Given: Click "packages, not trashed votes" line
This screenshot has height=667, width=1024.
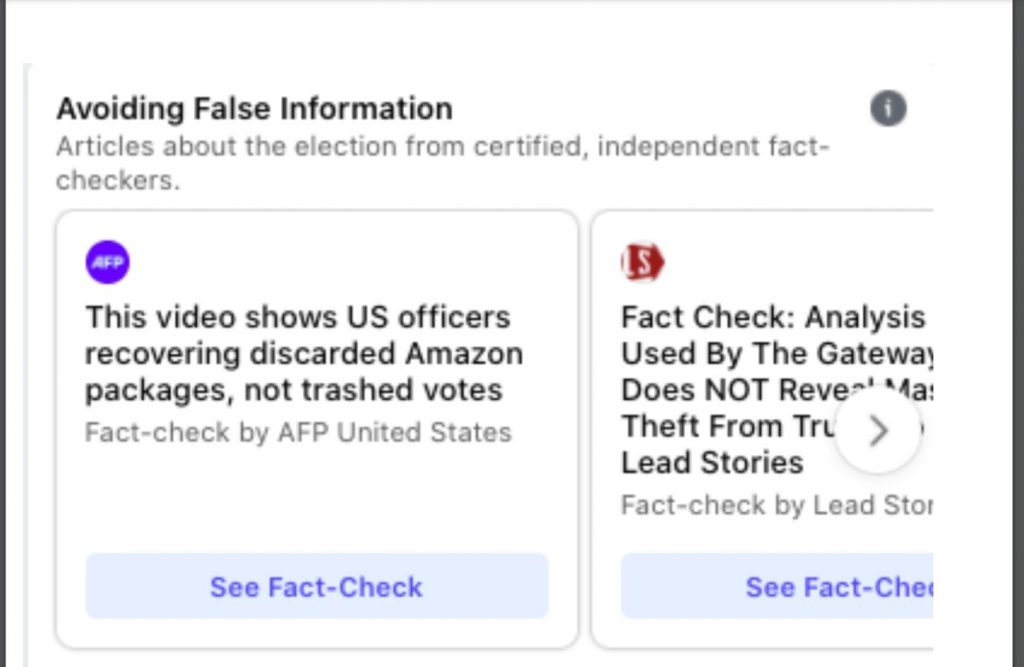Looking at the screenshot, I should (x=293, y=390).
